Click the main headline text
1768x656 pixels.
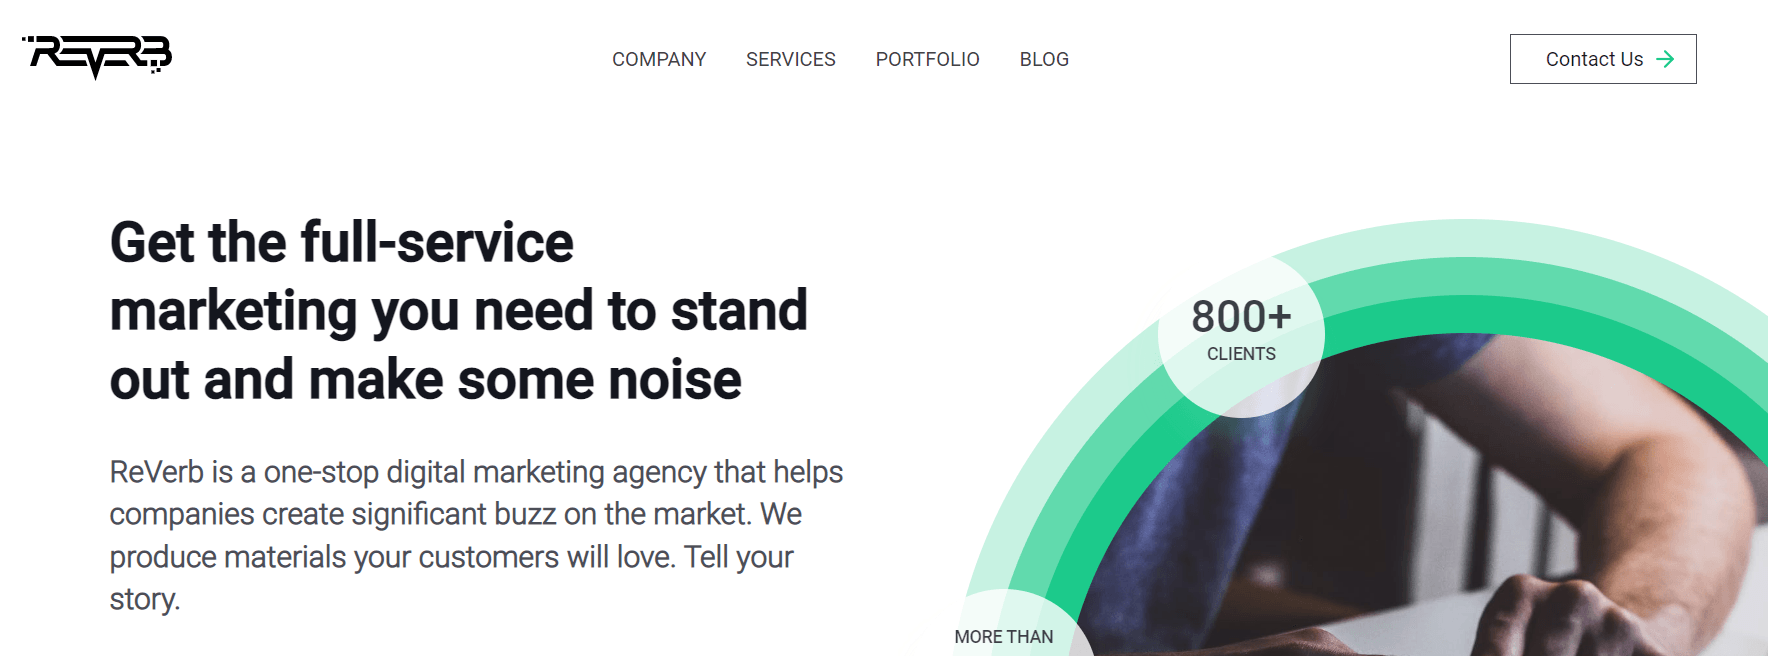(459, 311)
